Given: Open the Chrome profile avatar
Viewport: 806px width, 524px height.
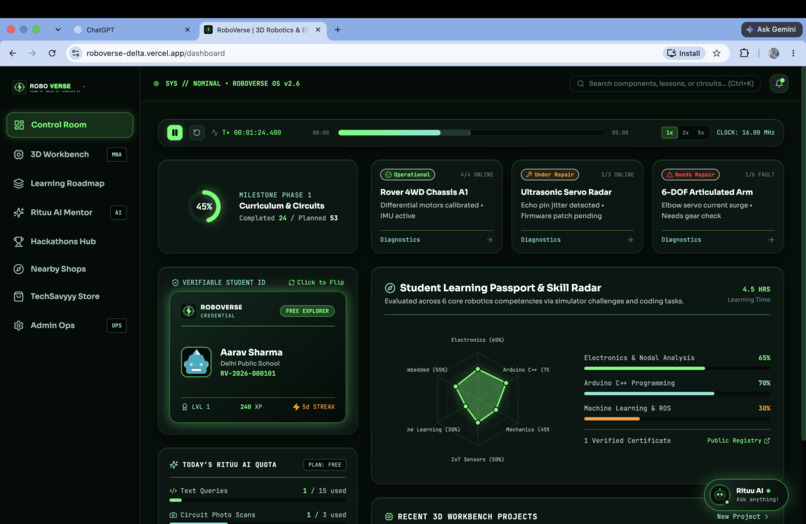Looking at the screenshot, I should click(774, 53).
